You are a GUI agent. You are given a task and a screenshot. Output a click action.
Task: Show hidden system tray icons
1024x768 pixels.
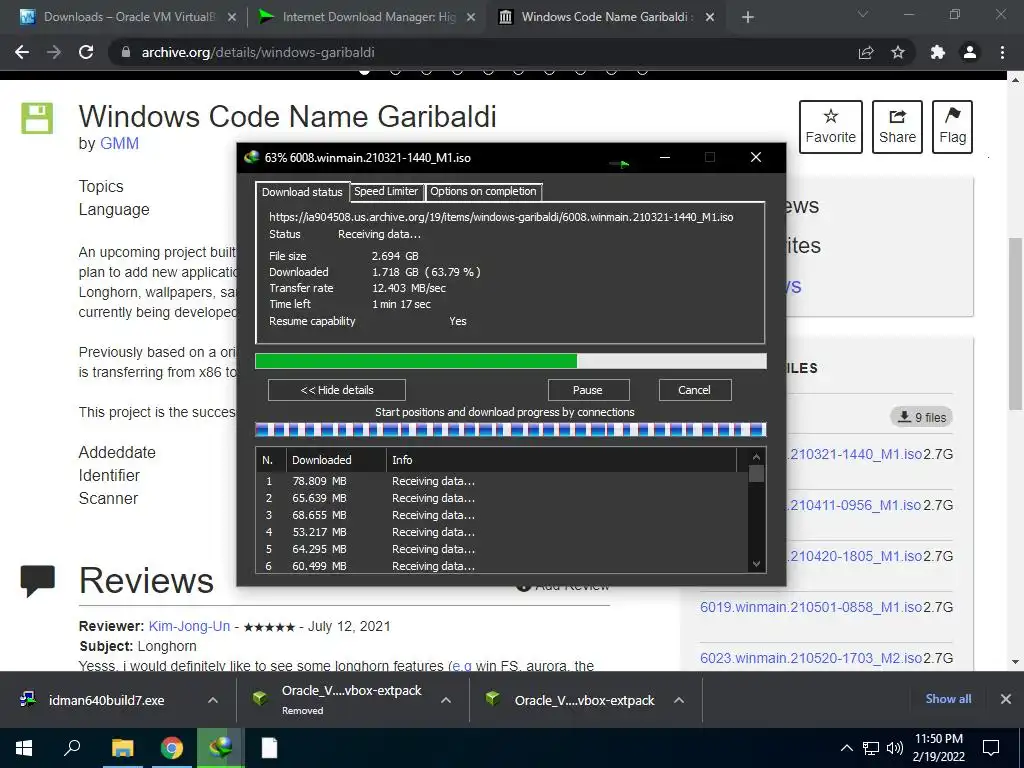click(846, 748)
